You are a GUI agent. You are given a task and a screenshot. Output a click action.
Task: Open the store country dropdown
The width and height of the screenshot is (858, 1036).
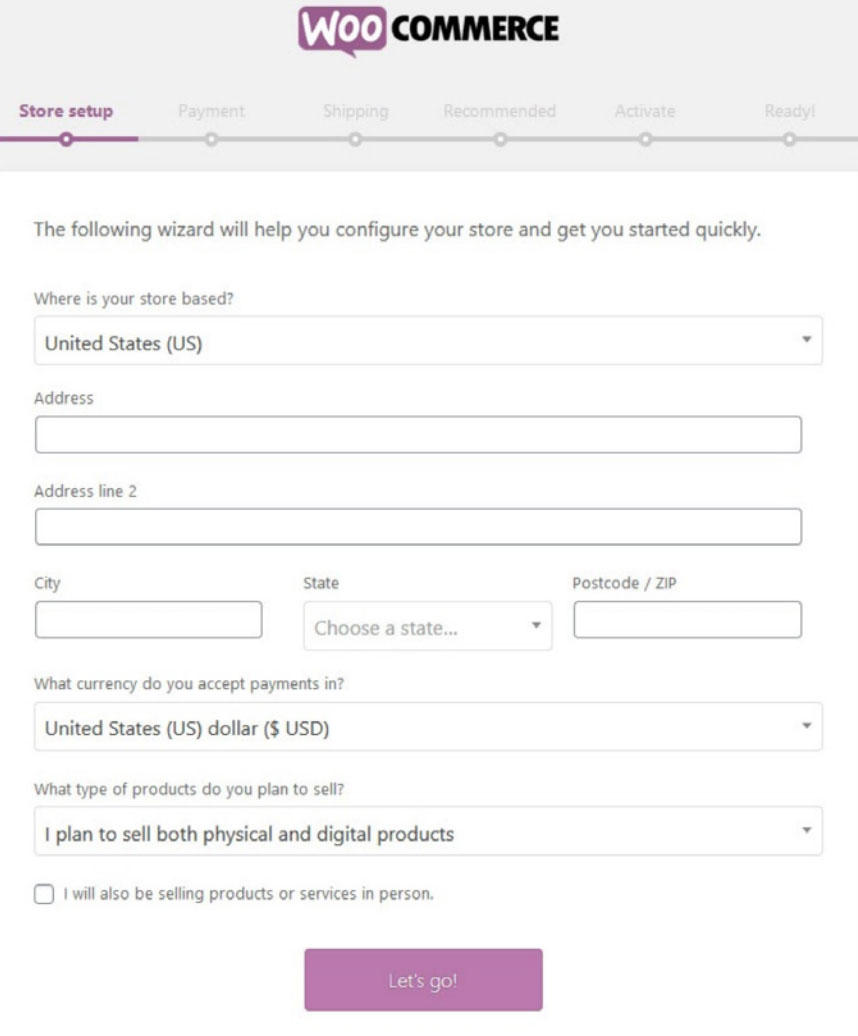point(428,342)
